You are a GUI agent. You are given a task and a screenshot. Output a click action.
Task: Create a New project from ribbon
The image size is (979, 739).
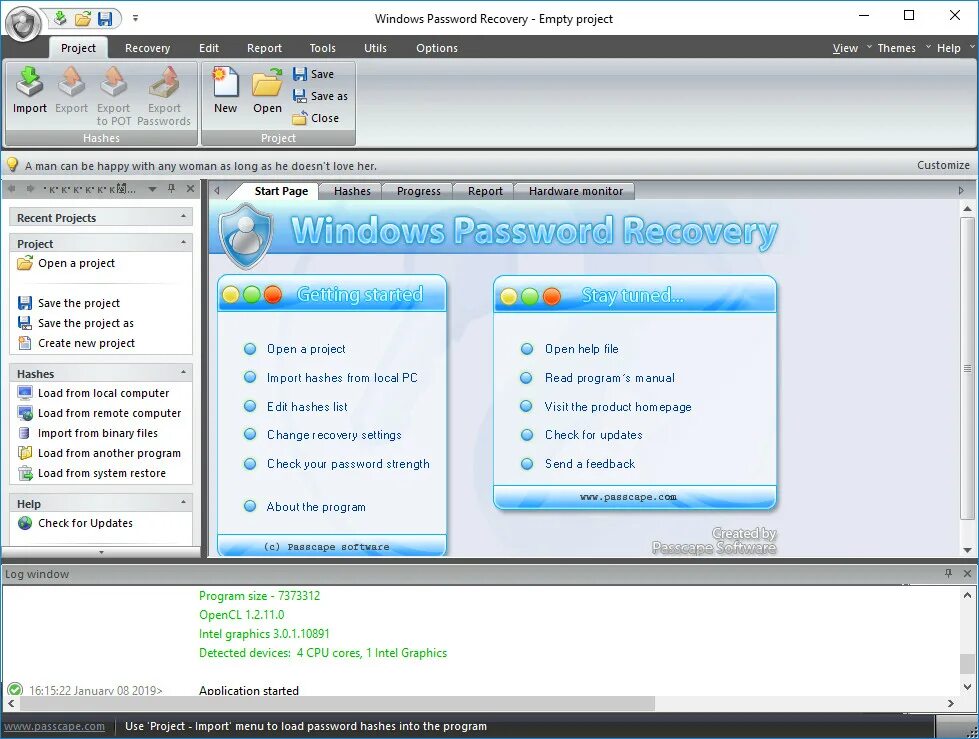click(225, 91)
